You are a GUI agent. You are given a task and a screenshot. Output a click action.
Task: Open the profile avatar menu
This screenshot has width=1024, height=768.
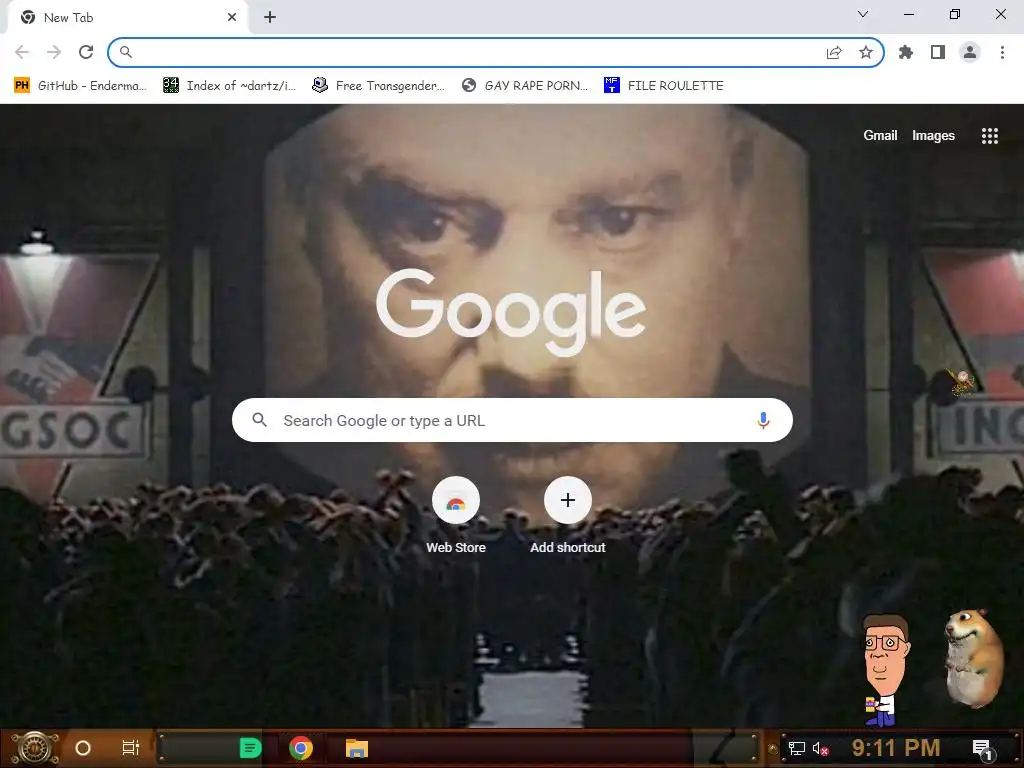point(970,52)
